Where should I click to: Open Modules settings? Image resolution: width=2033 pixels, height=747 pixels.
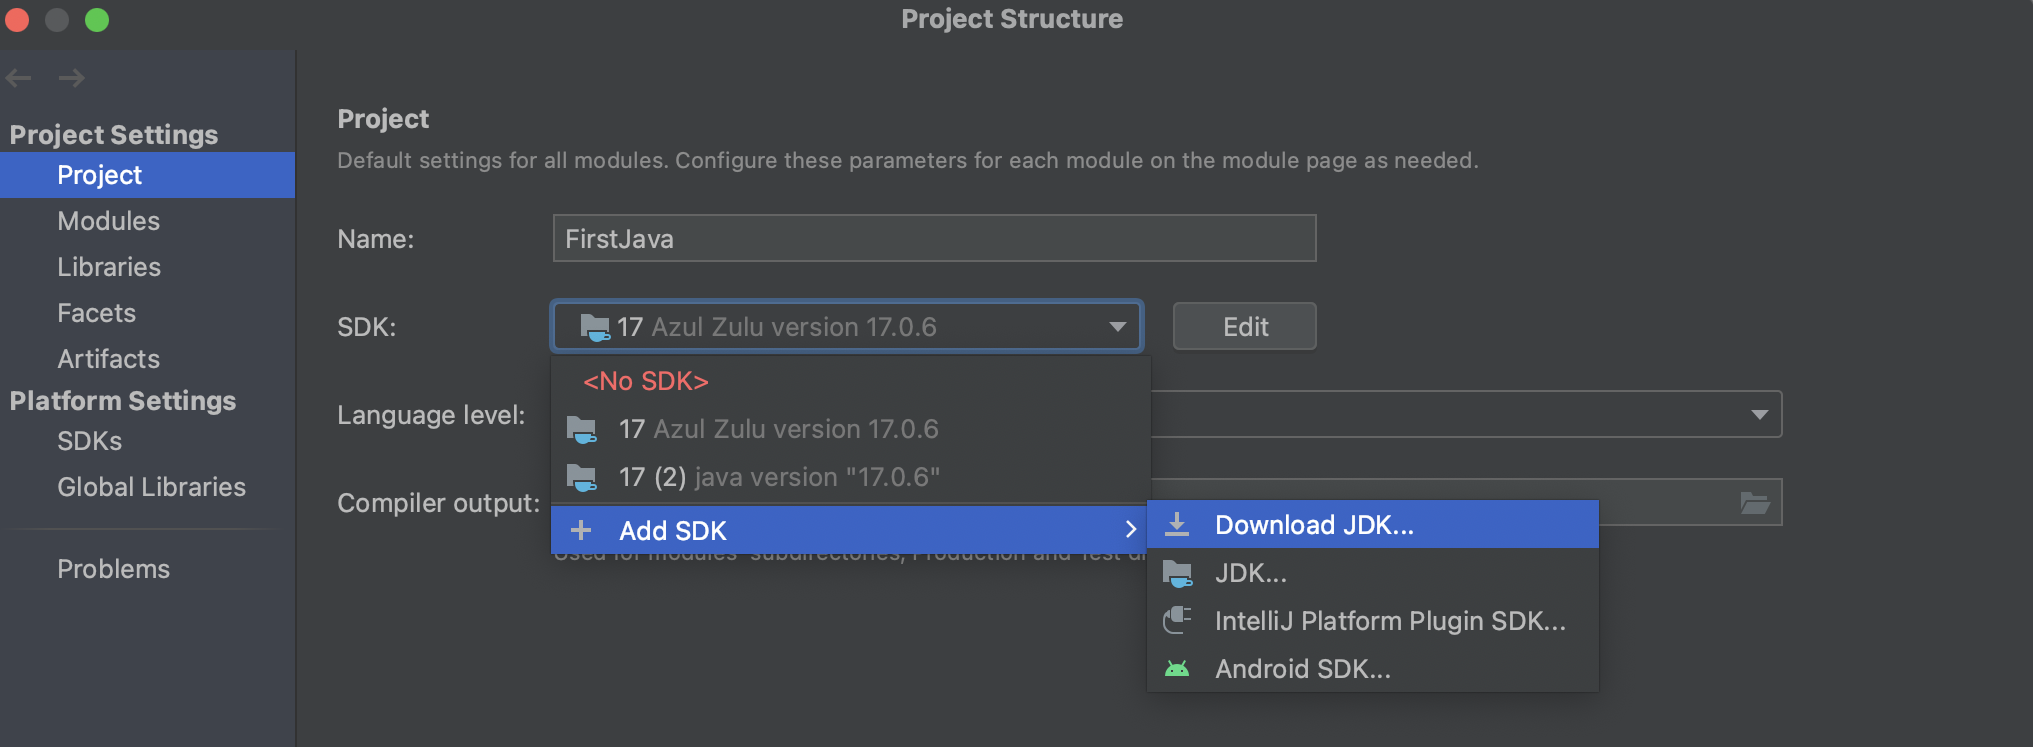pos(147,221)
